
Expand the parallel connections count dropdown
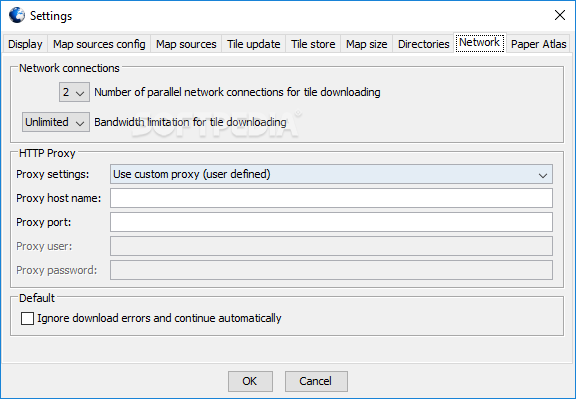coord(74,92)
